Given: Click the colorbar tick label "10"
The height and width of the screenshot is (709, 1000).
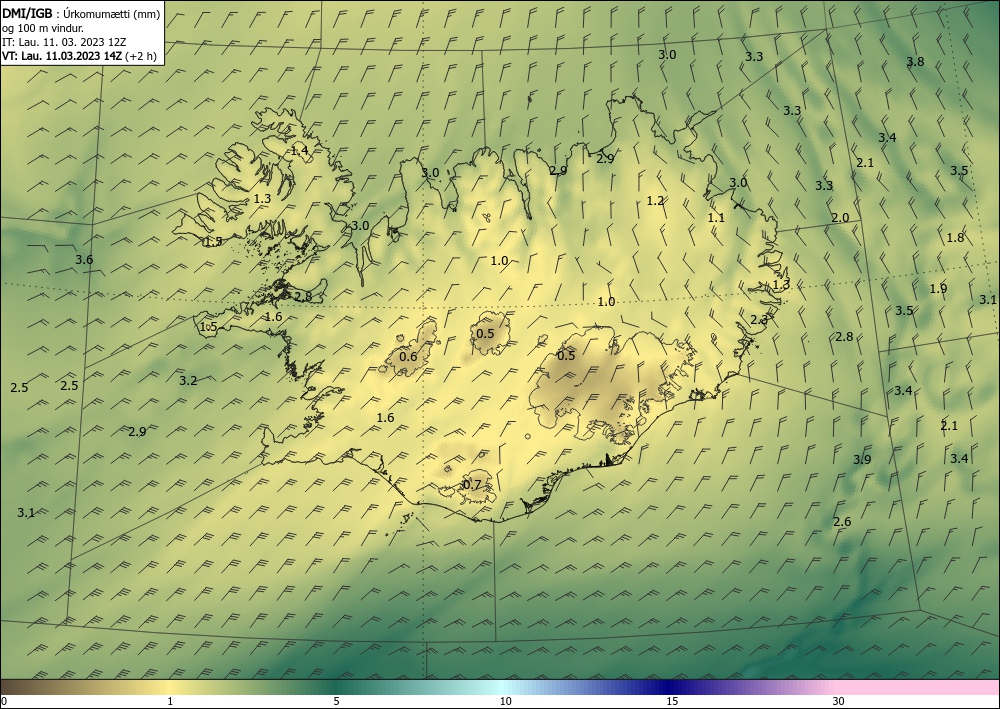Looking at the screenshot, I should [505, 701].
